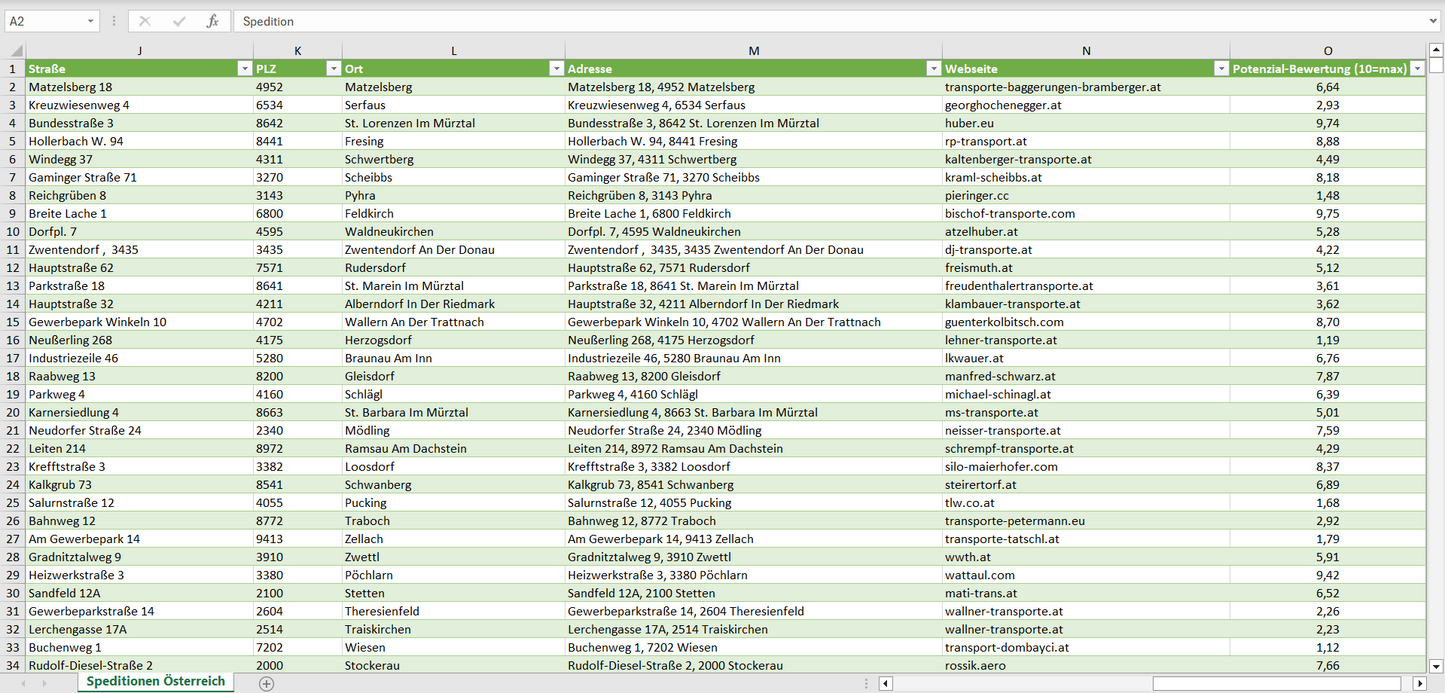This screenshot has height=693, width=1445.
Task: Click the Insert Function fx icon
Action: click(x=212, y=21)
